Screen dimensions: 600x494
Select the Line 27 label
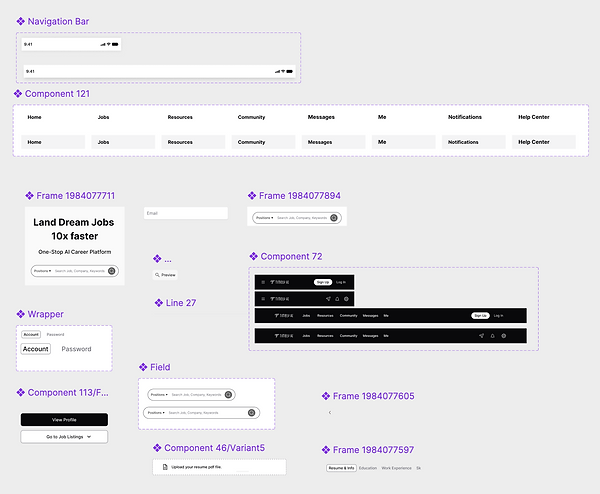[181, 303]
